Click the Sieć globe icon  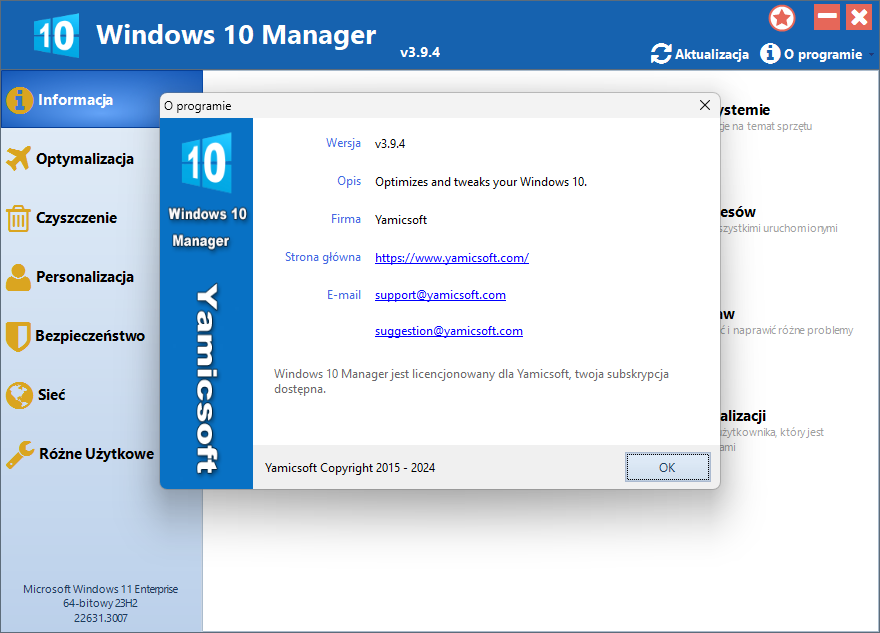[x=20, y=395]
